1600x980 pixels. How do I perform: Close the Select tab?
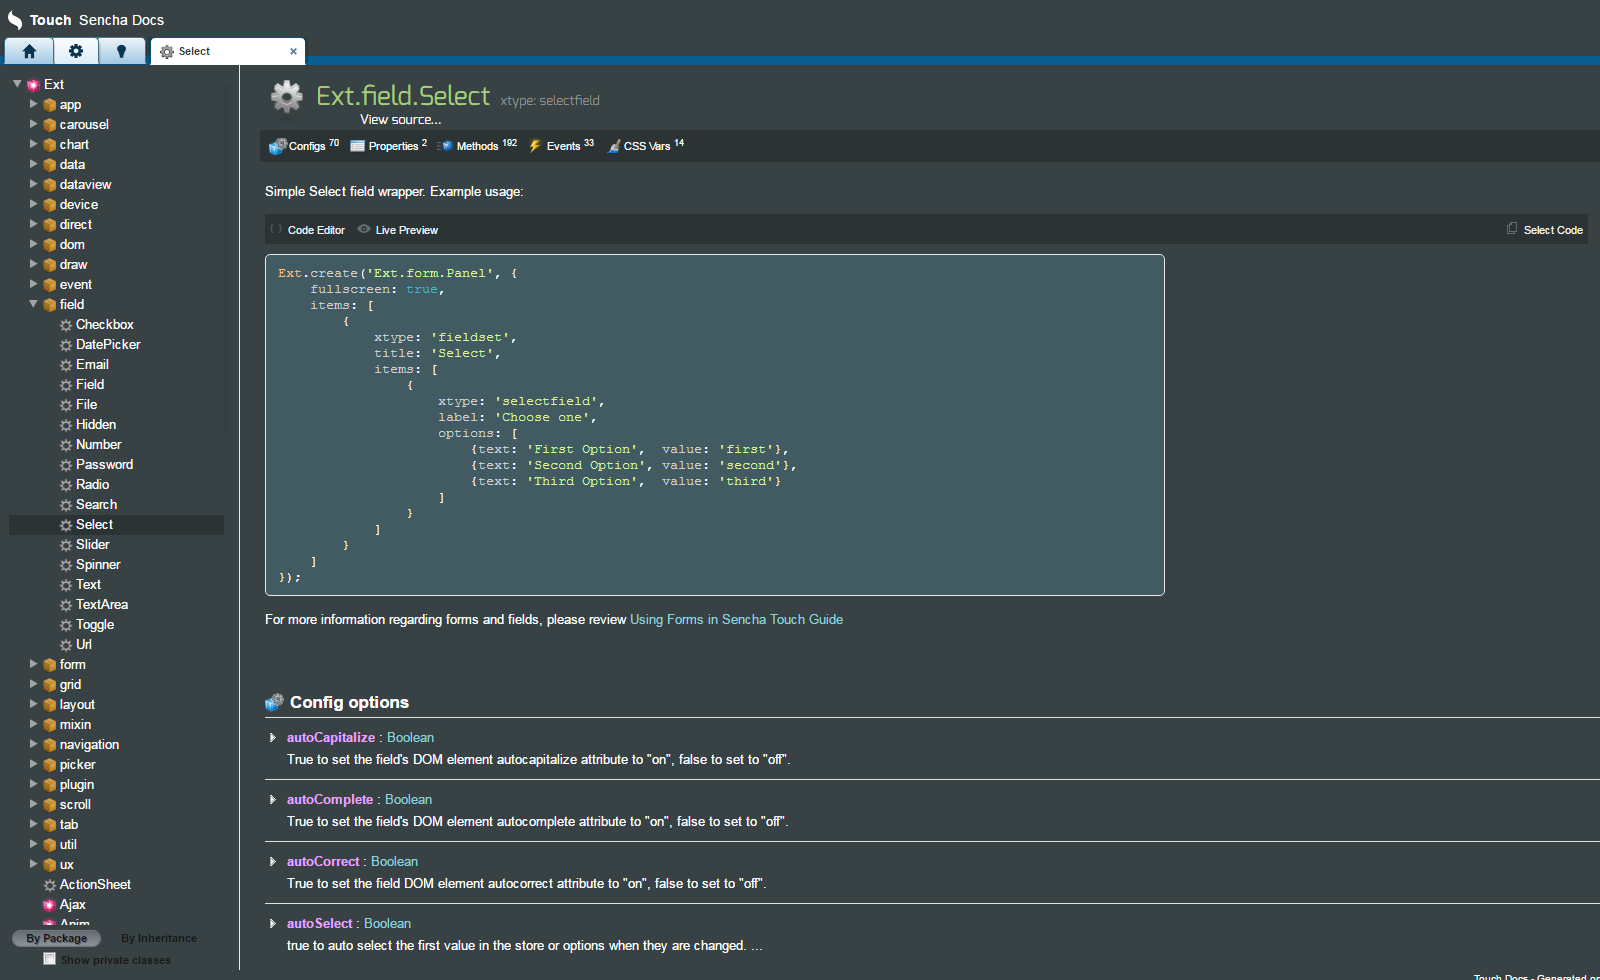[293, 52]
